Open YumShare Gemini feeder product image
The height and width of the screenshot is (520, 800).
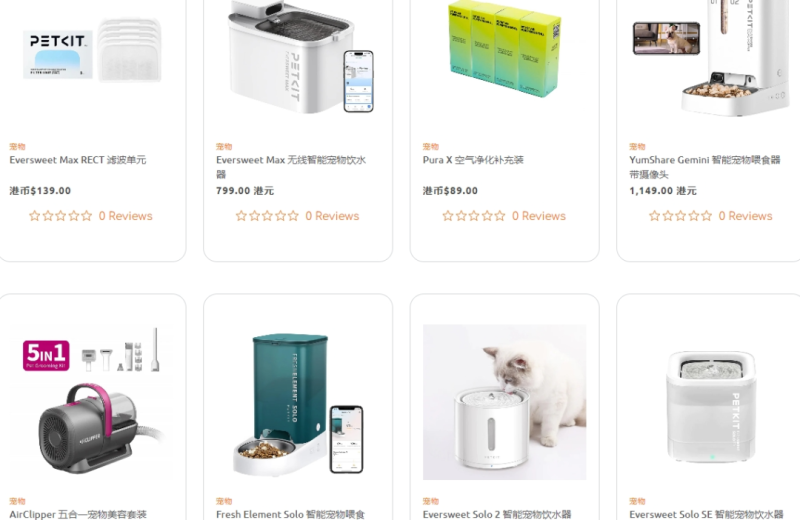(711, 55)
